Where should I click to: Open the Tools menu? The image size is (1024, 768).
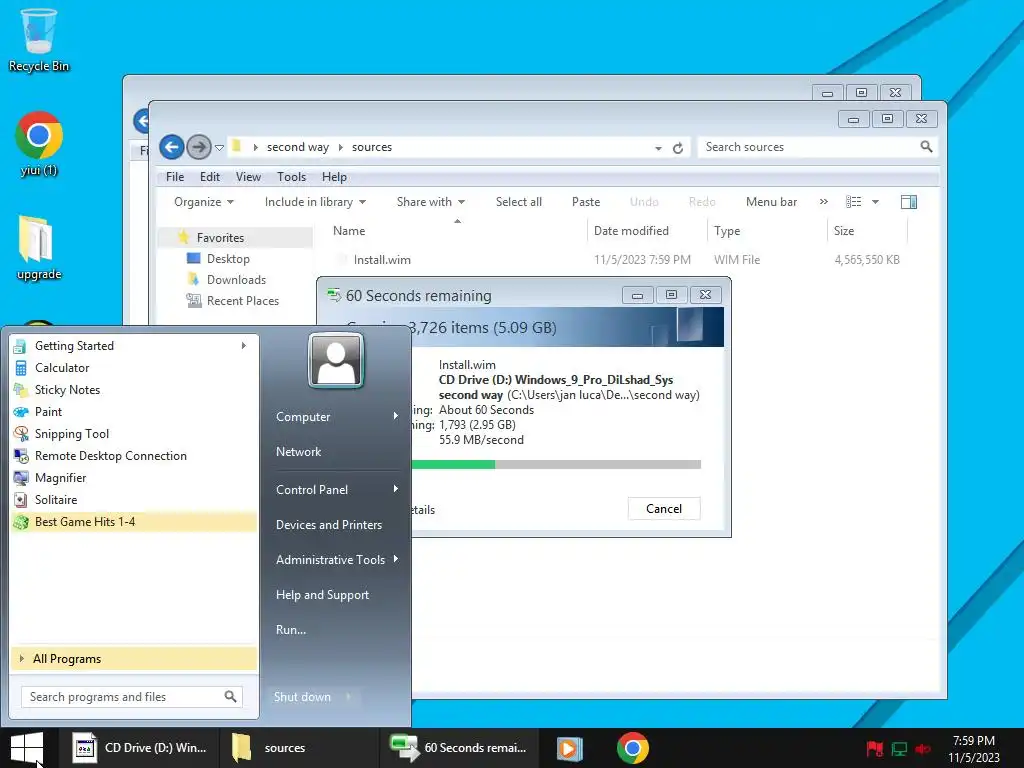coord(291,177)
